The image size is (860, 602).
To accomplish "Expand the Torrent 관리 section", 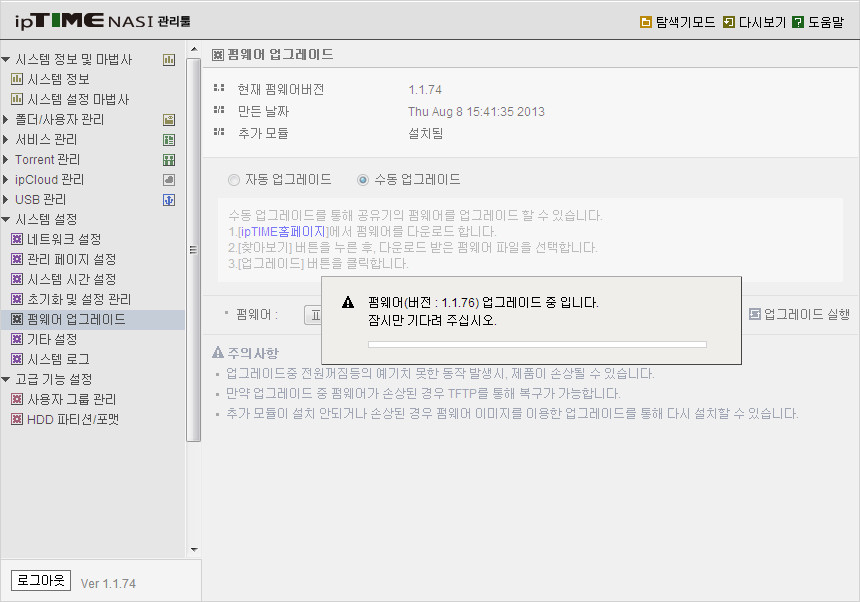I will pyautogui.click(x=5, y=160).
